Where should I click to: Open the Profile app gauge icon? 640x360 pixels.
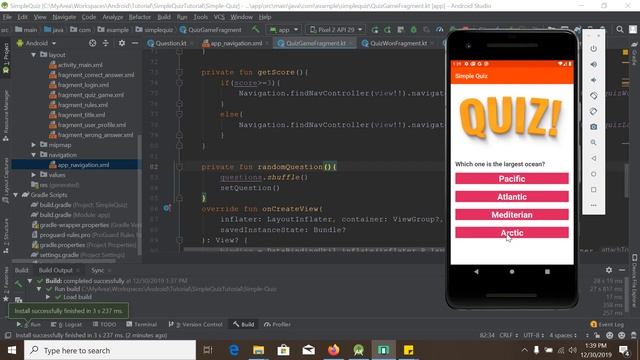tap(440, 30)
